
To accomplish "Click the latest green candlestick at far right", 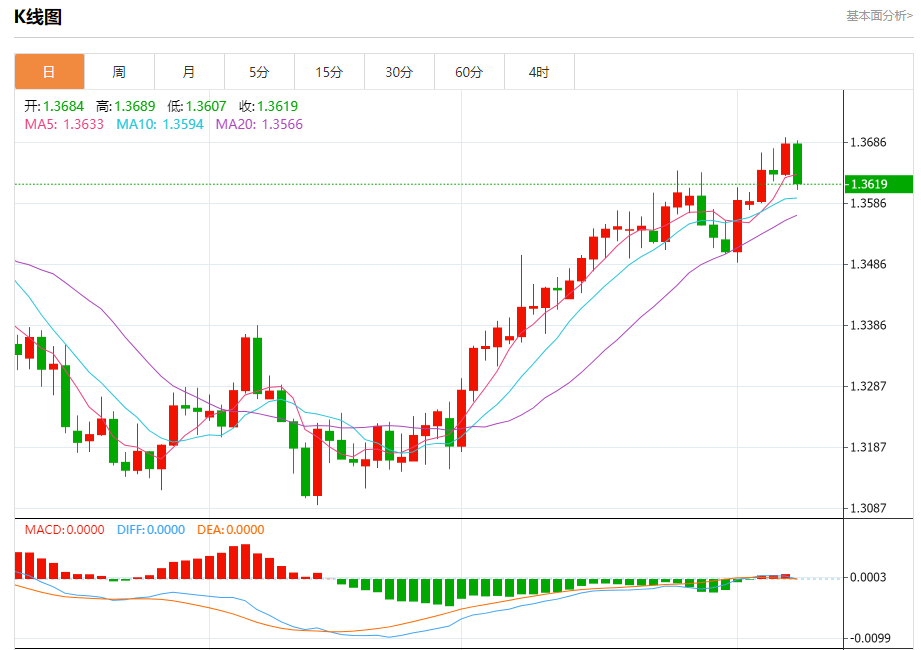I will [x=798, y=164].
